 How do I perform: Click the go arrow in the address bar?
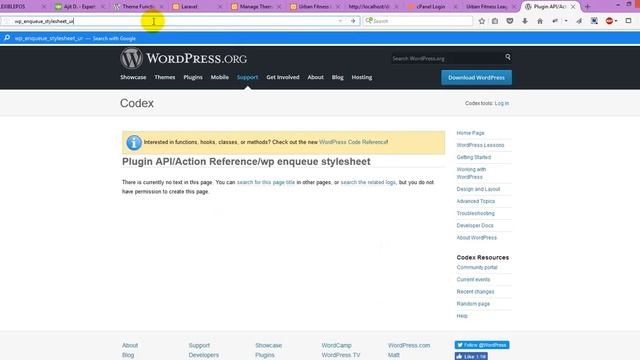tap(353, 21)
